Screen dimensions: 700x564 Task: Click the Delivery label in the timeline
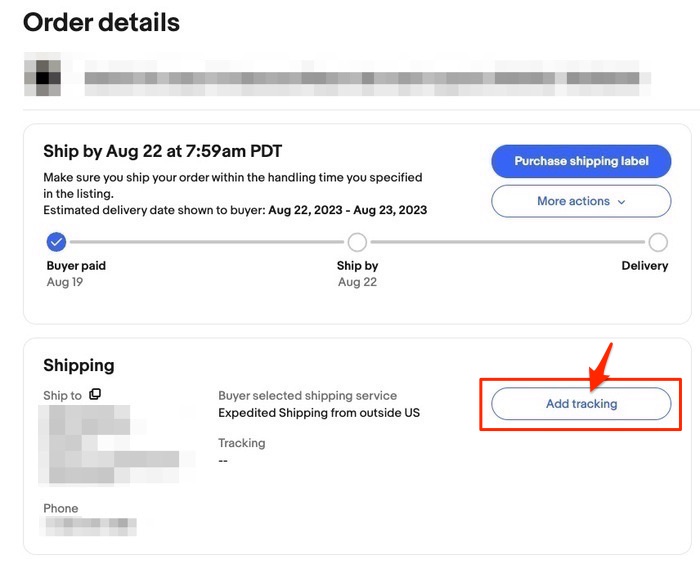pos(644,266)
